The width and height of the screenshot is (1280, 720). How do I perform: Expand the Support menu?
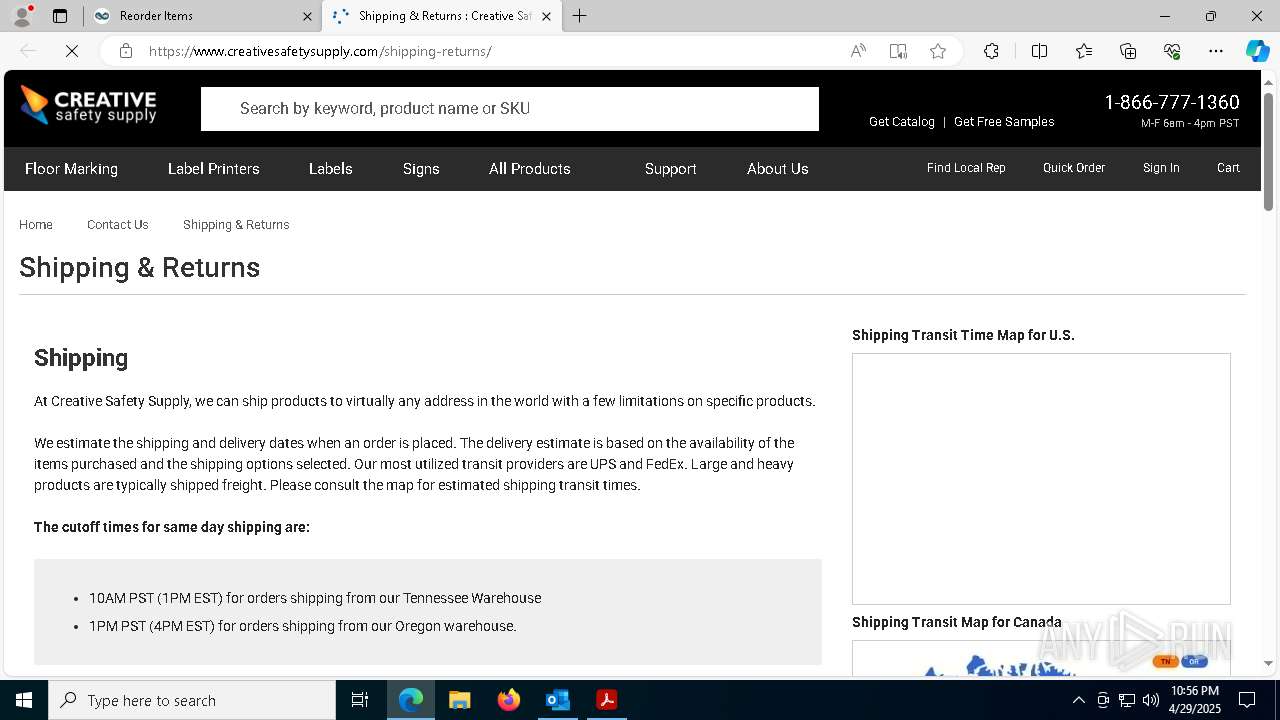pyautogui.click(x=671, y=169)
